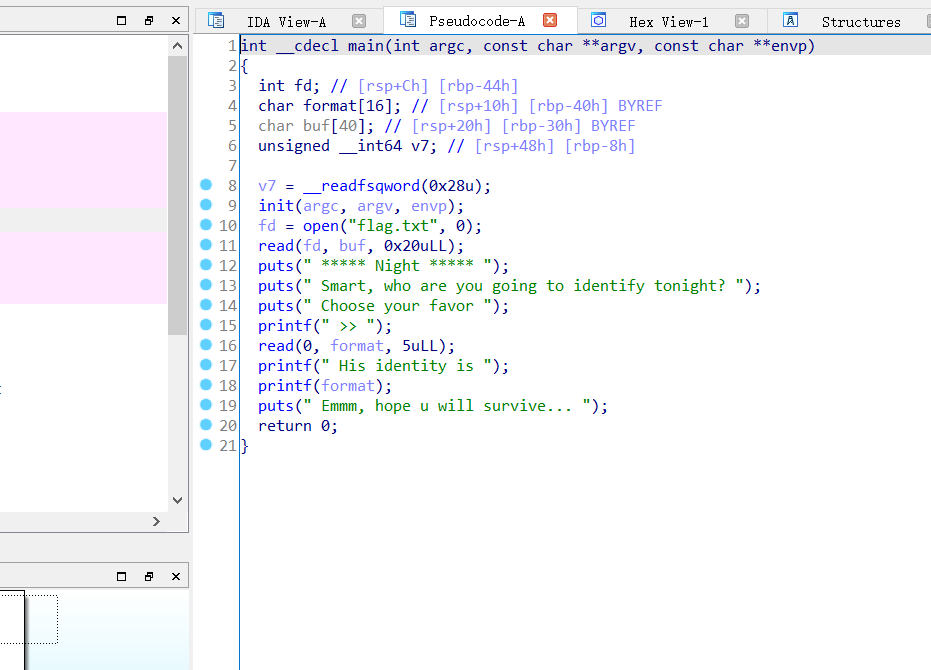Image resolution: width=931 pixels, height=670 pixels.
Task: Close the Hex View-1 tab
Action: point(742,21)
